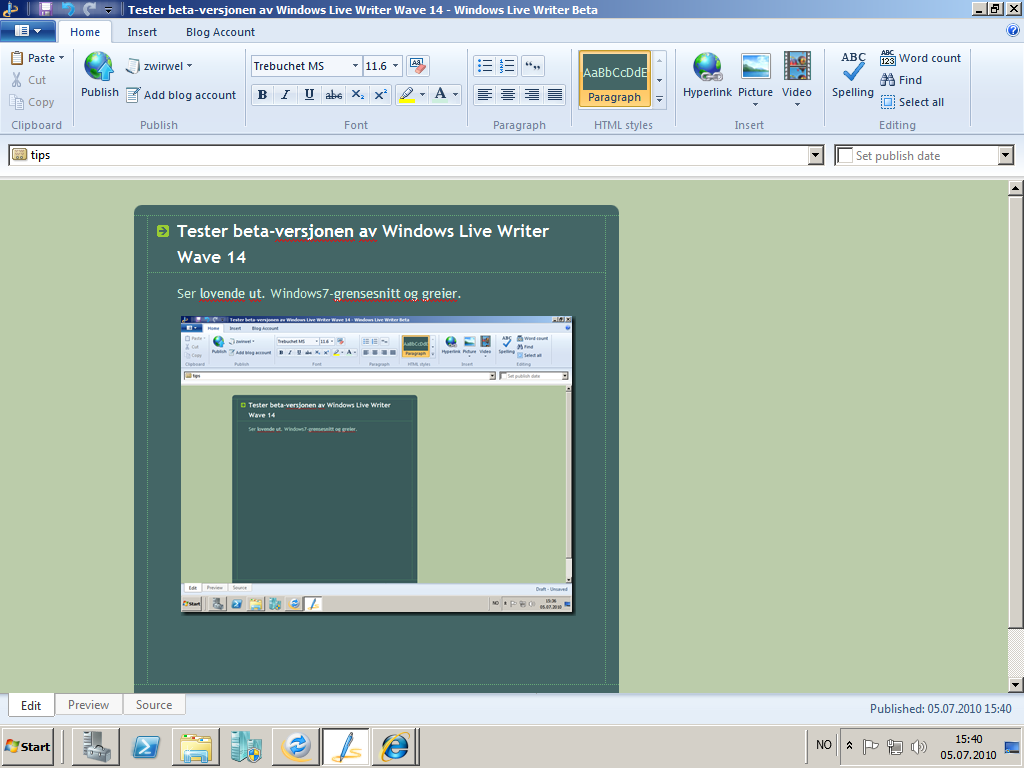1024x768 pixels.
Task: Click the Undo arrow in title bar
Action: coord(68,9)
